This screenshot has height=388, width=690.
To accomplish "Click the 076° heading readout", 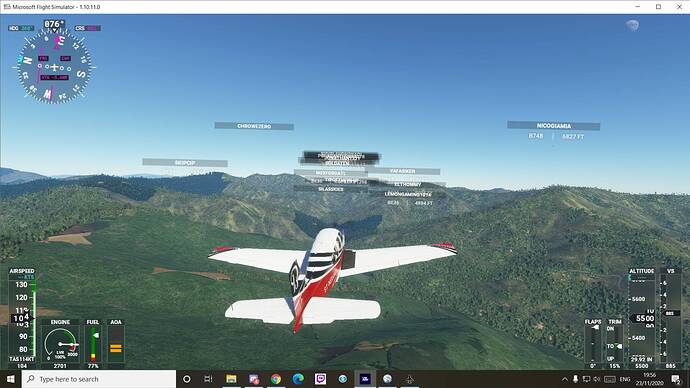I will 54,24.
